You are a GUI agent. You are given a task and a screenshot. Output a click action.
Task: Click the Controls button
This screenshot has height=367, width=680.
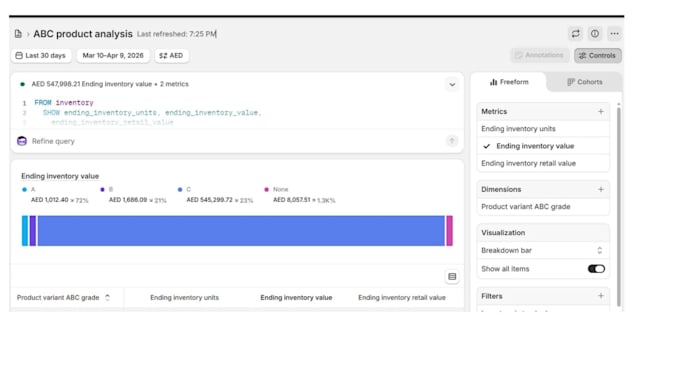pos(598,56)
